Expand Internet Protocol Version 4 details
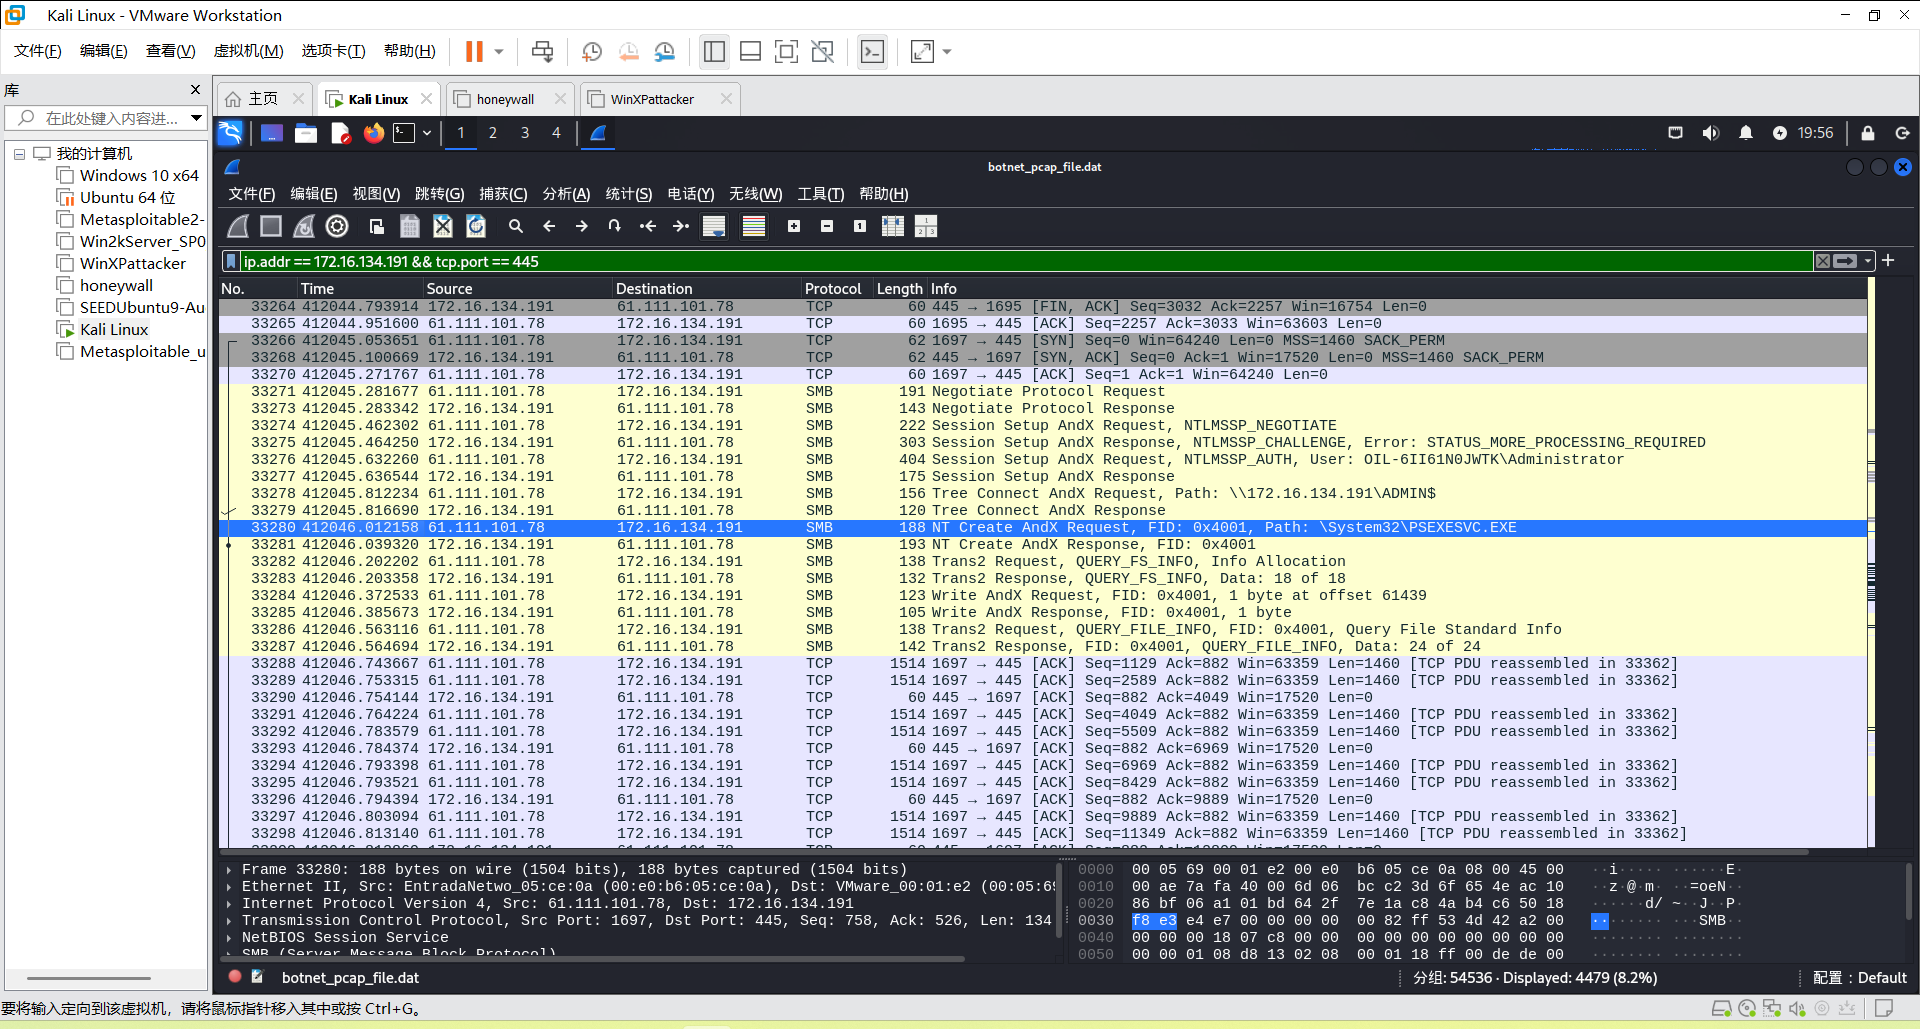The height and width of the screenshot is (1029, 1920). (x=229, y=904)
